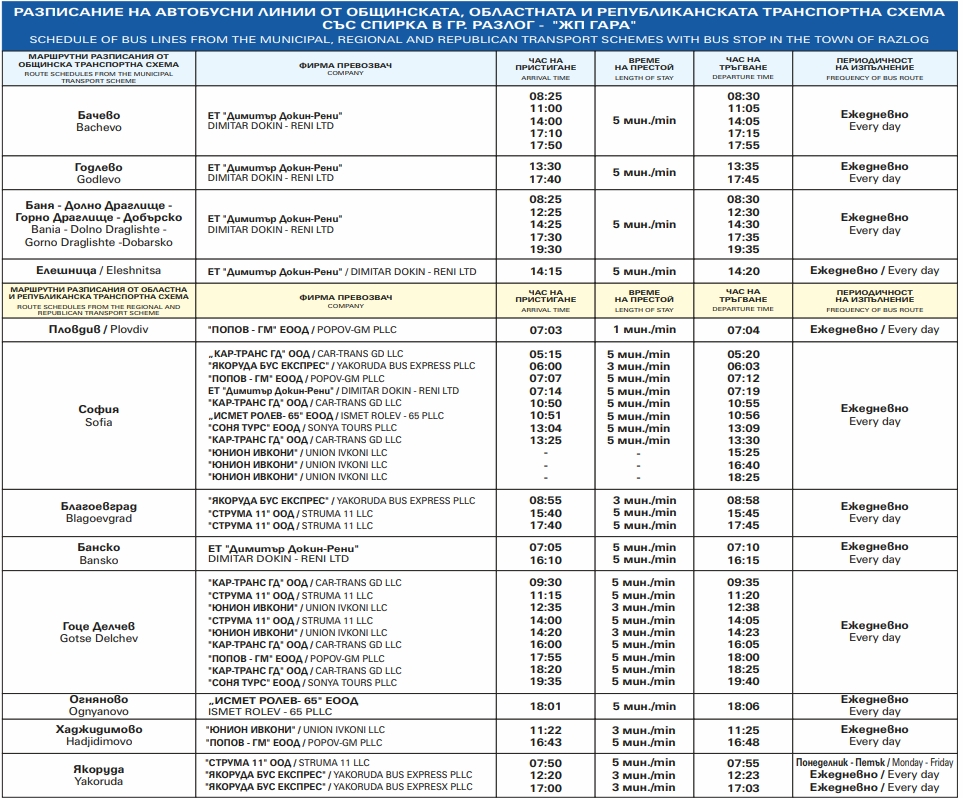Select Sofia frequency Ежедневно / Every day
963x798 pixels.
click(x=875, y=415)
